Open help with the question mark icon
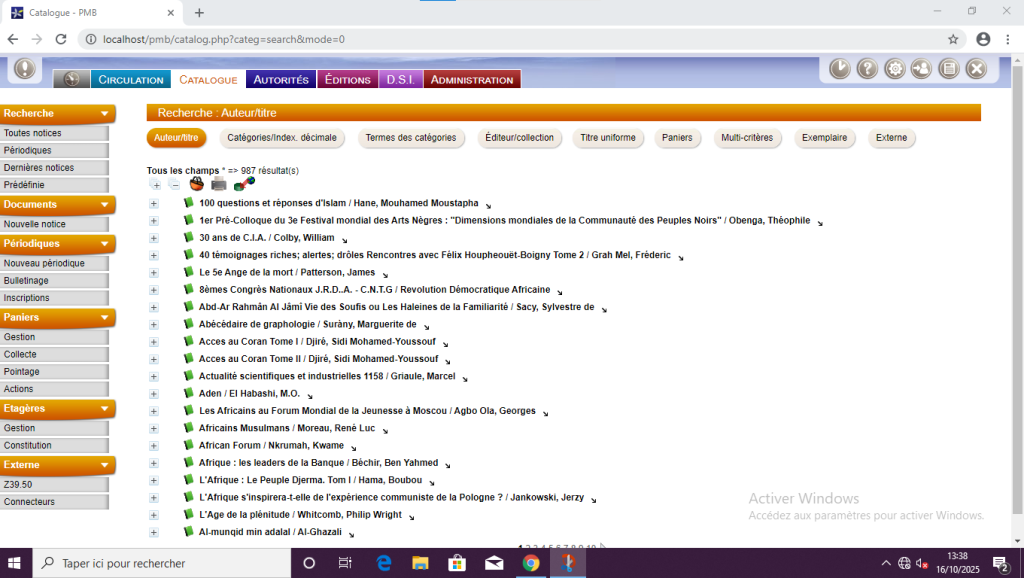The width and height of the screenshot is (1024, 578). (x=867, y=69)
